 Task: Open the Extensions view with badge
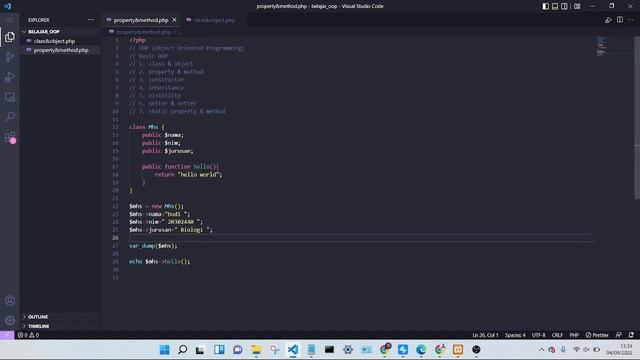point(10,137)
